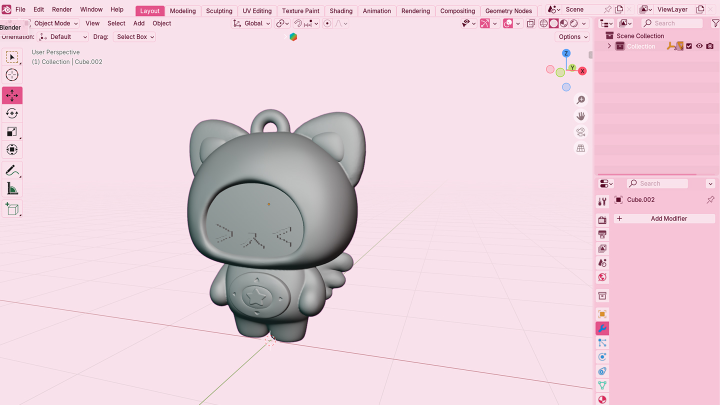The image size is (720, 405).
Task: Open the Modifiers wrench tab
Action: 602,328
